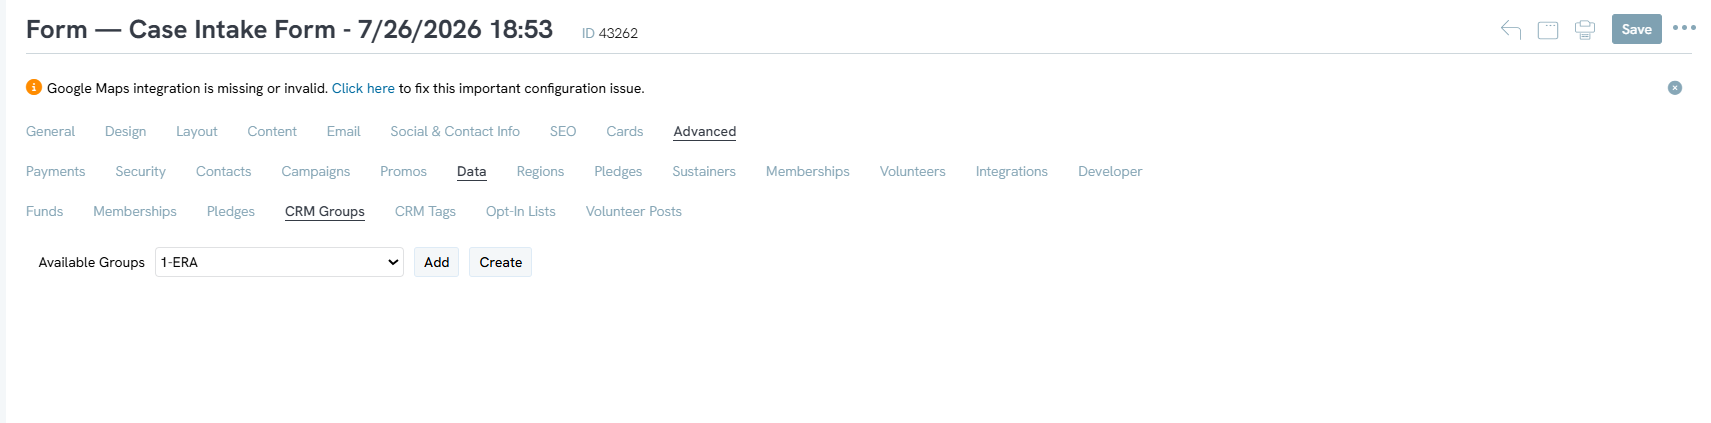Viewport: 1711px width, 423px height.
Task: Open the window preview icon
Action: [x=1548, y=30]
